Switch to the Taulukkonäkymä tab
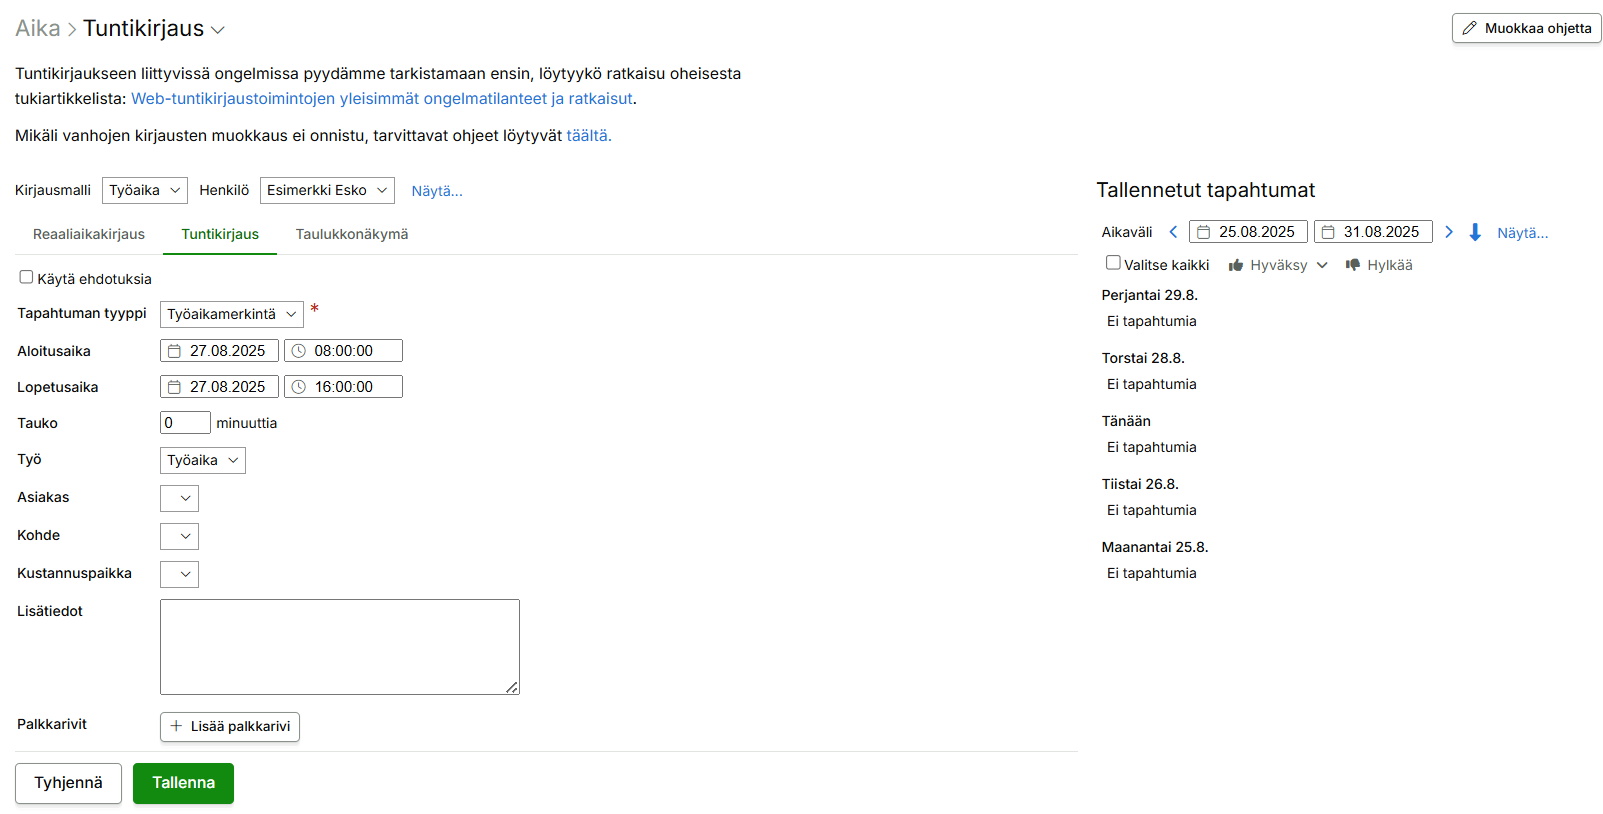 point(351,234)
